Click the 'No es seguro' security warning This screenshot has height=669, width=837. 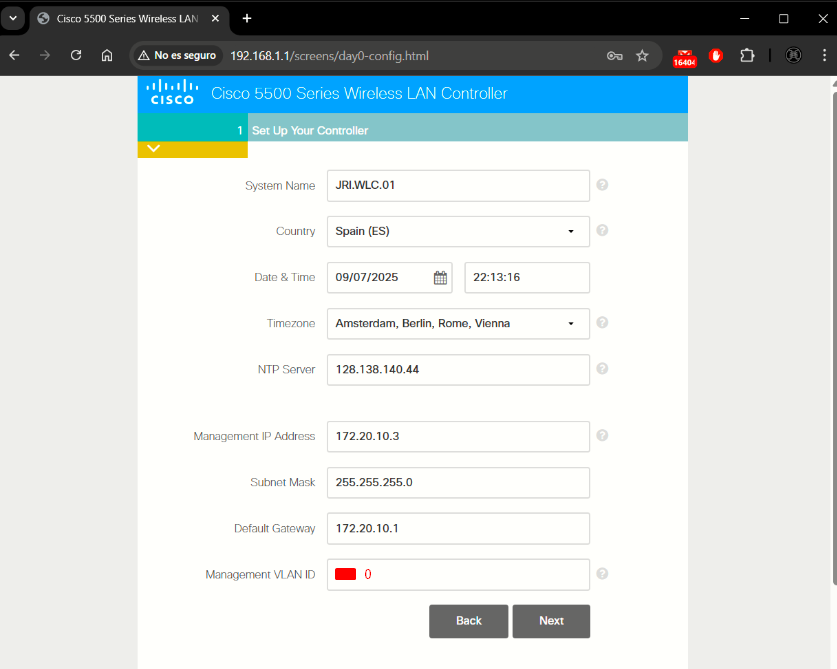click(177, 56)
